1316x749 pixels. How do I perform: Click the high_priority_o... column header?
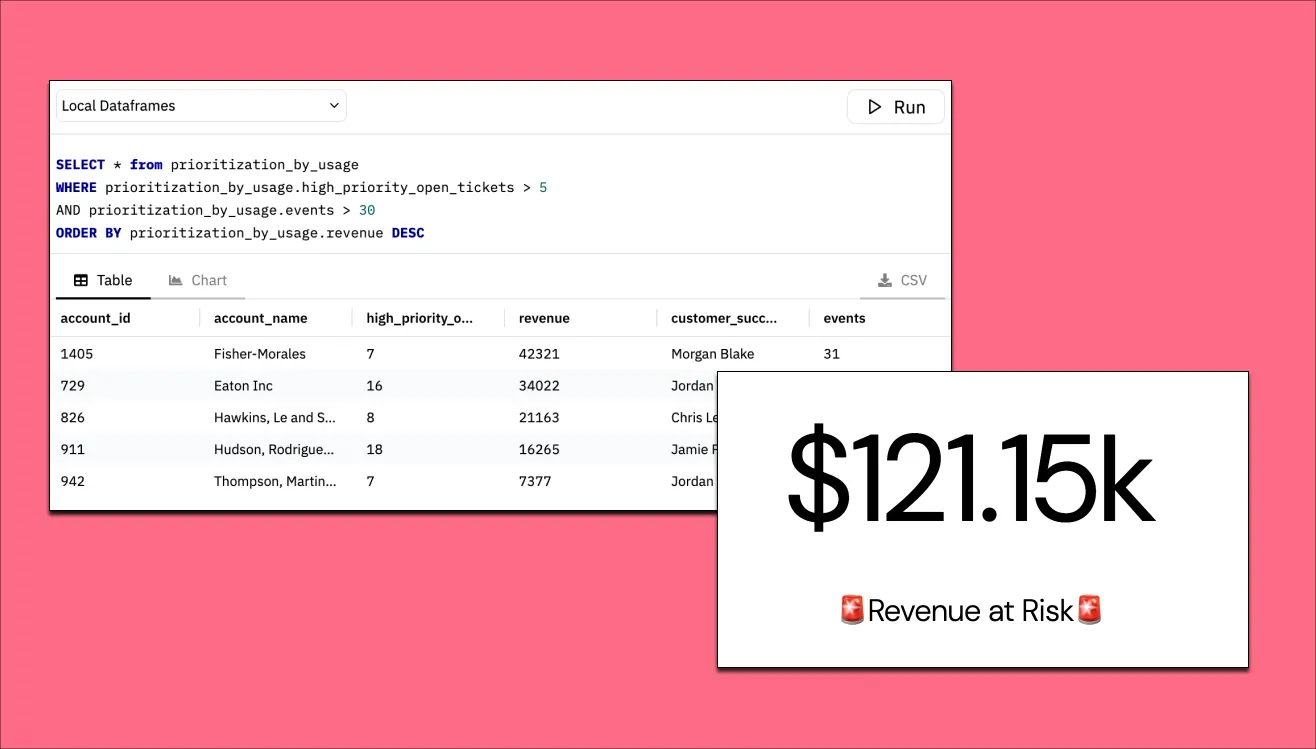(420, 318)
